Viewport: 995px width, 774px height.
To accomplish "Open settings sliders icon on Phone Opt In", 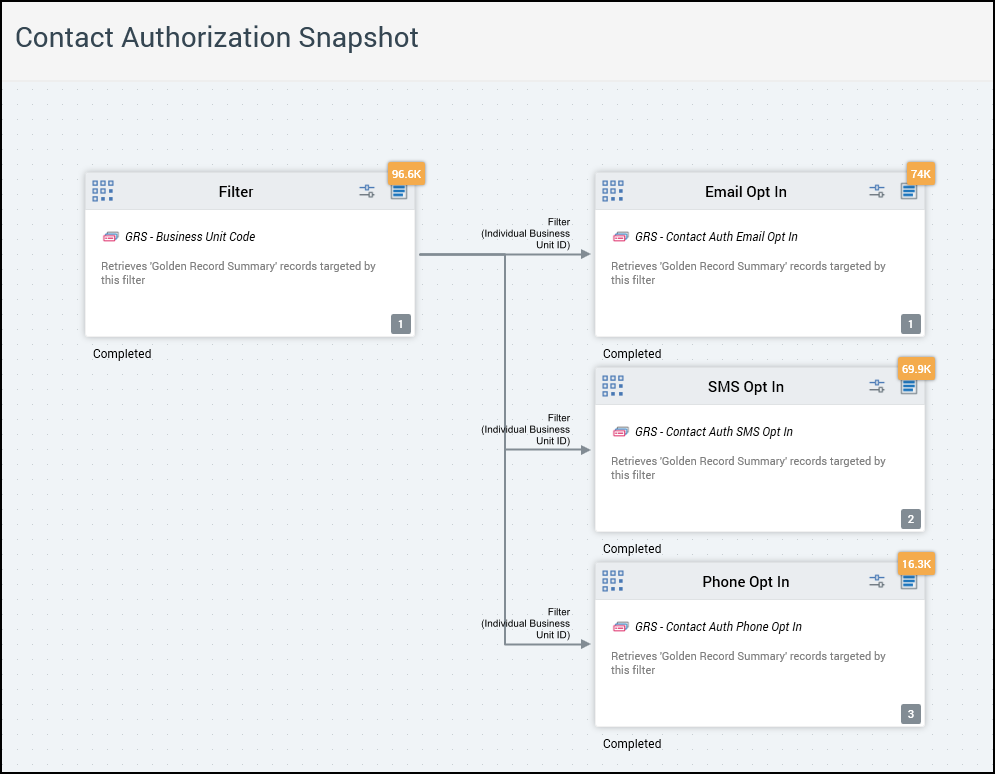I will tap(877, 581).
